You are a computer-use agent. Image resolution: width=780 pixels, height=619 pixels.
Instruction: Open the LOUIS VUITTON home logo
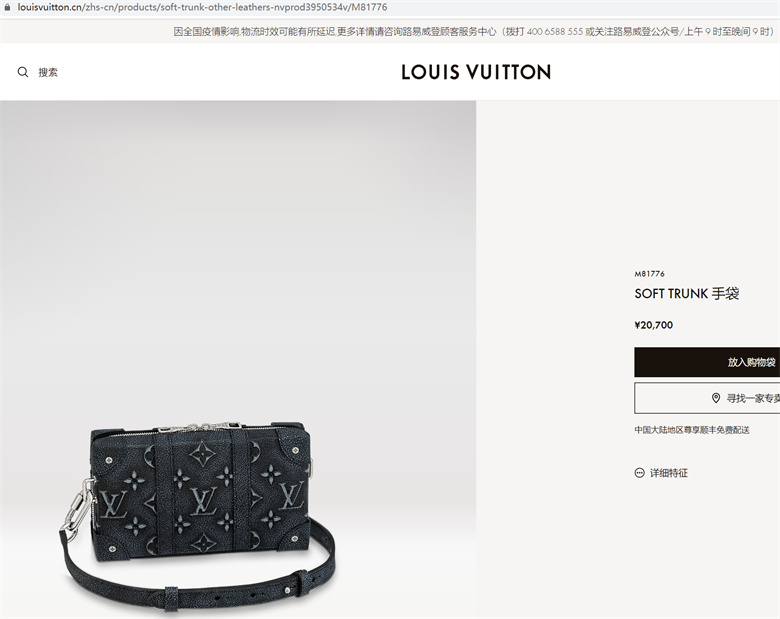click(x=476, y=72)
